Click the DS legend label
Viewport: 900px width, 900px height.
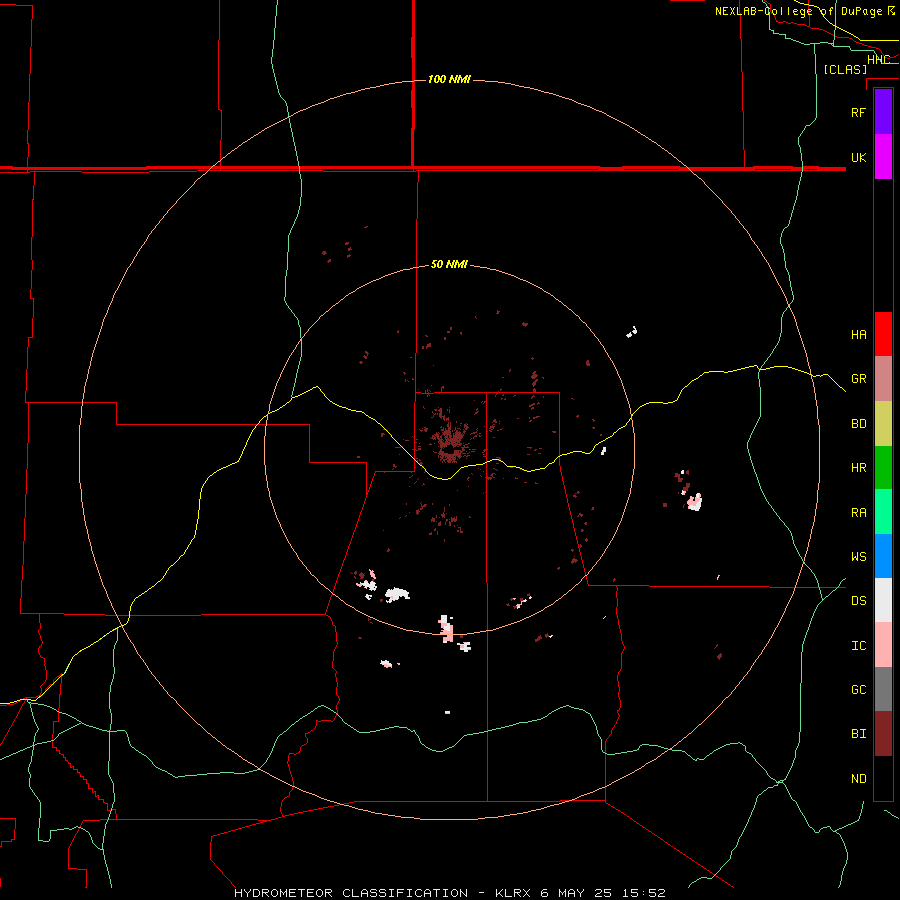858,601
